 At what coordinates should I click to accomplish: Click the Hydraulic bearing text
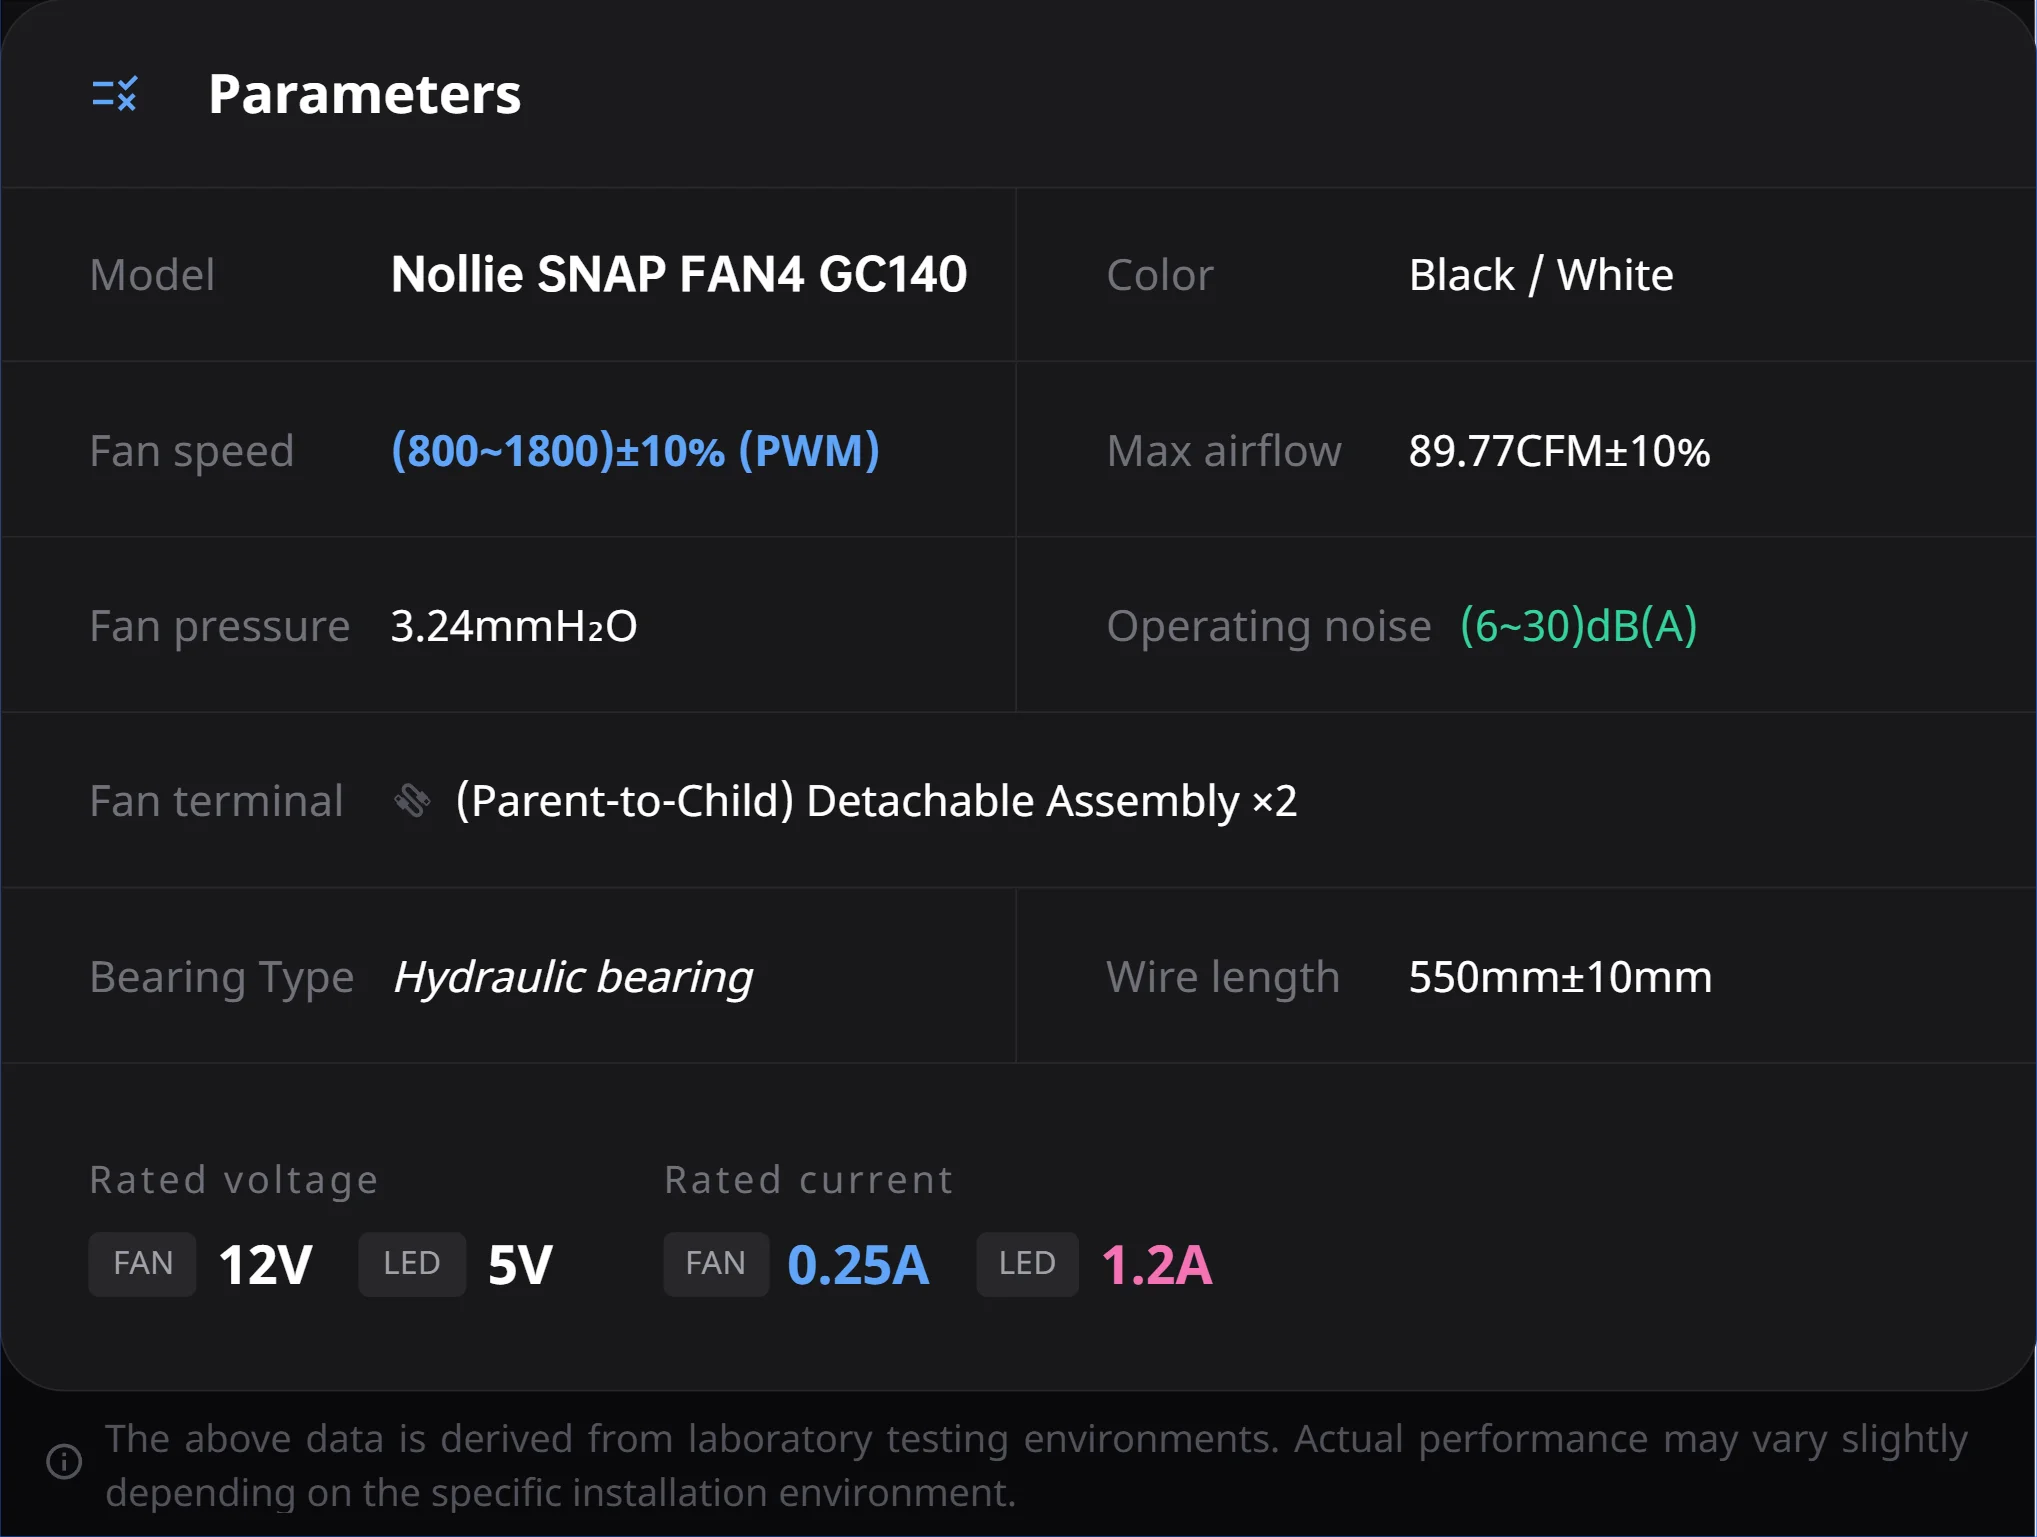pos(573,977)
